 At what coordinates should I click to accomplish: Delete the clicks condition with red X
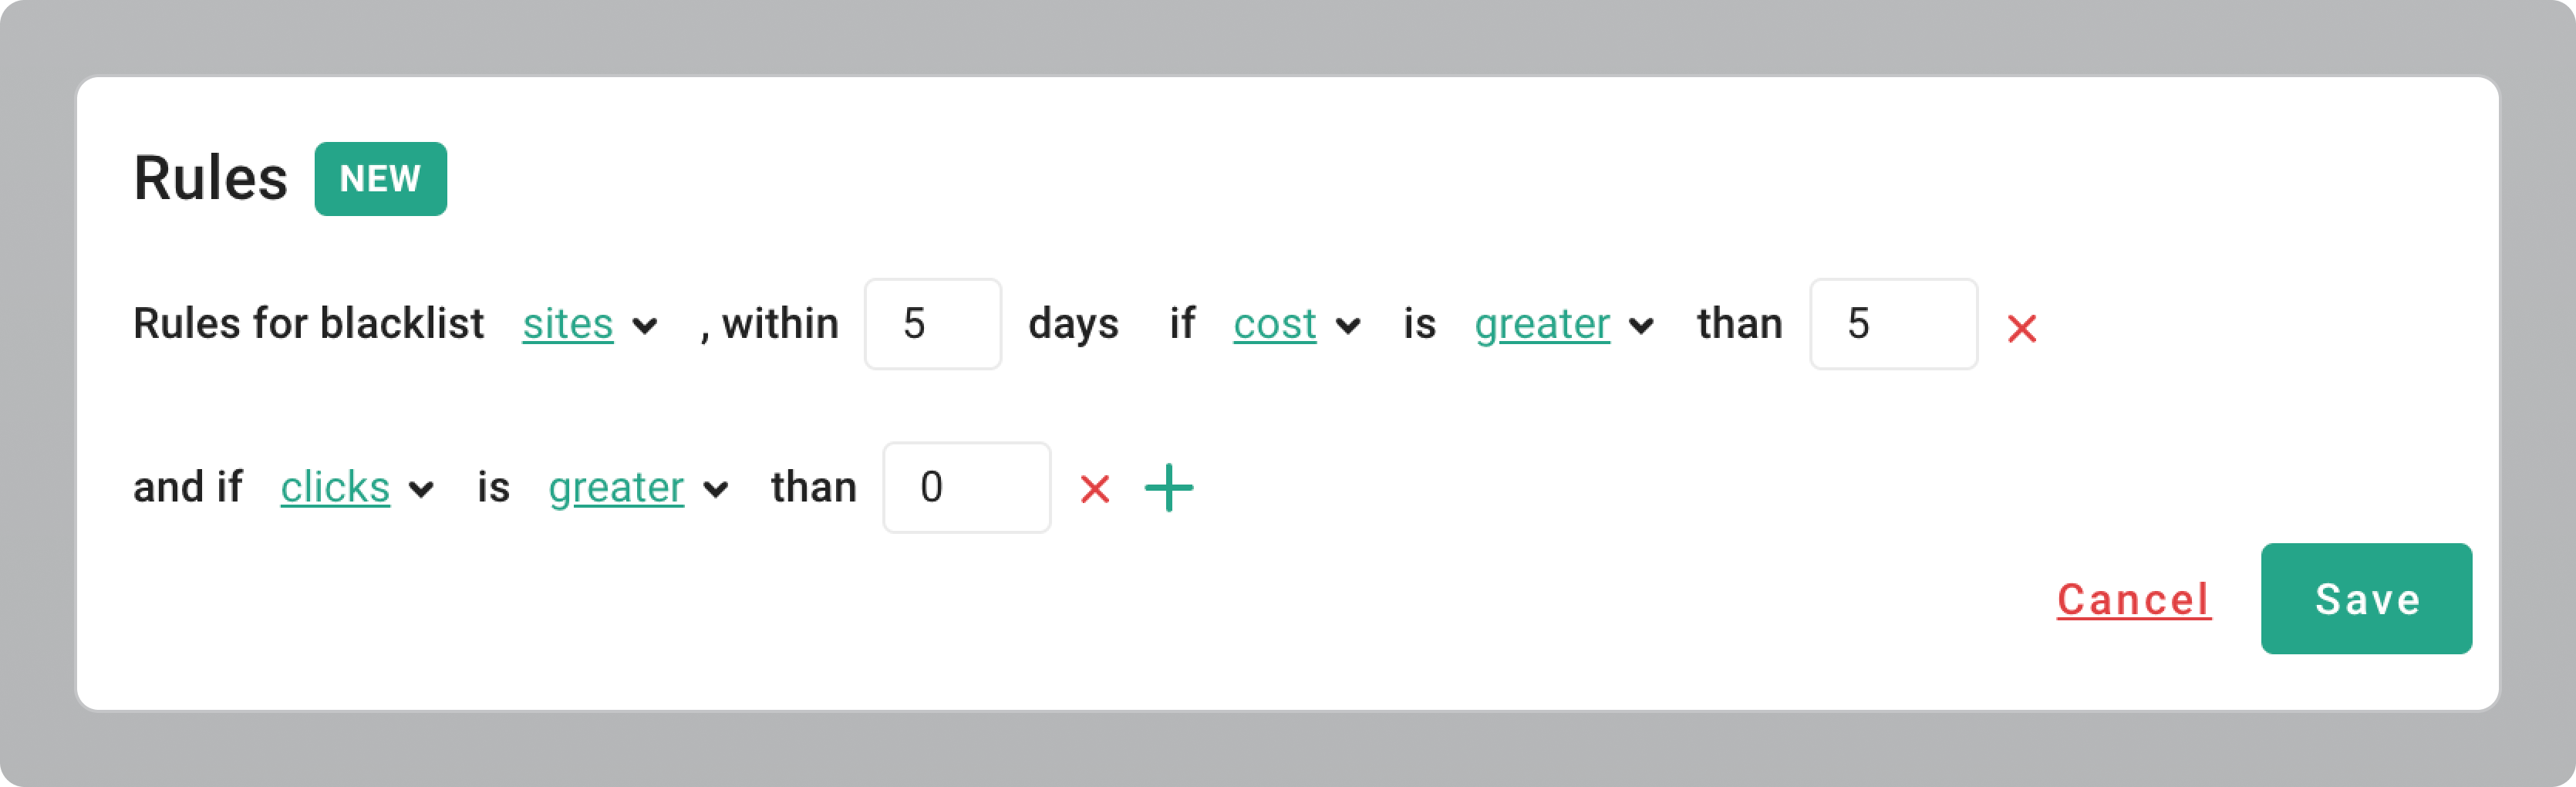[1095, 489]
